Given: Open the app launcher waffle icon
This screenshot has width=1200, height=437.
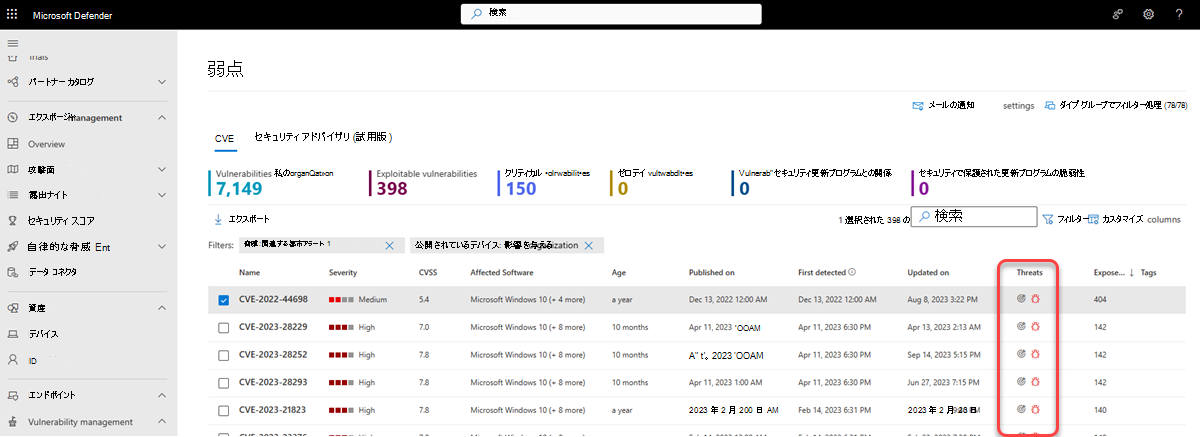Looking at the screenshot, I should [12, 13].
